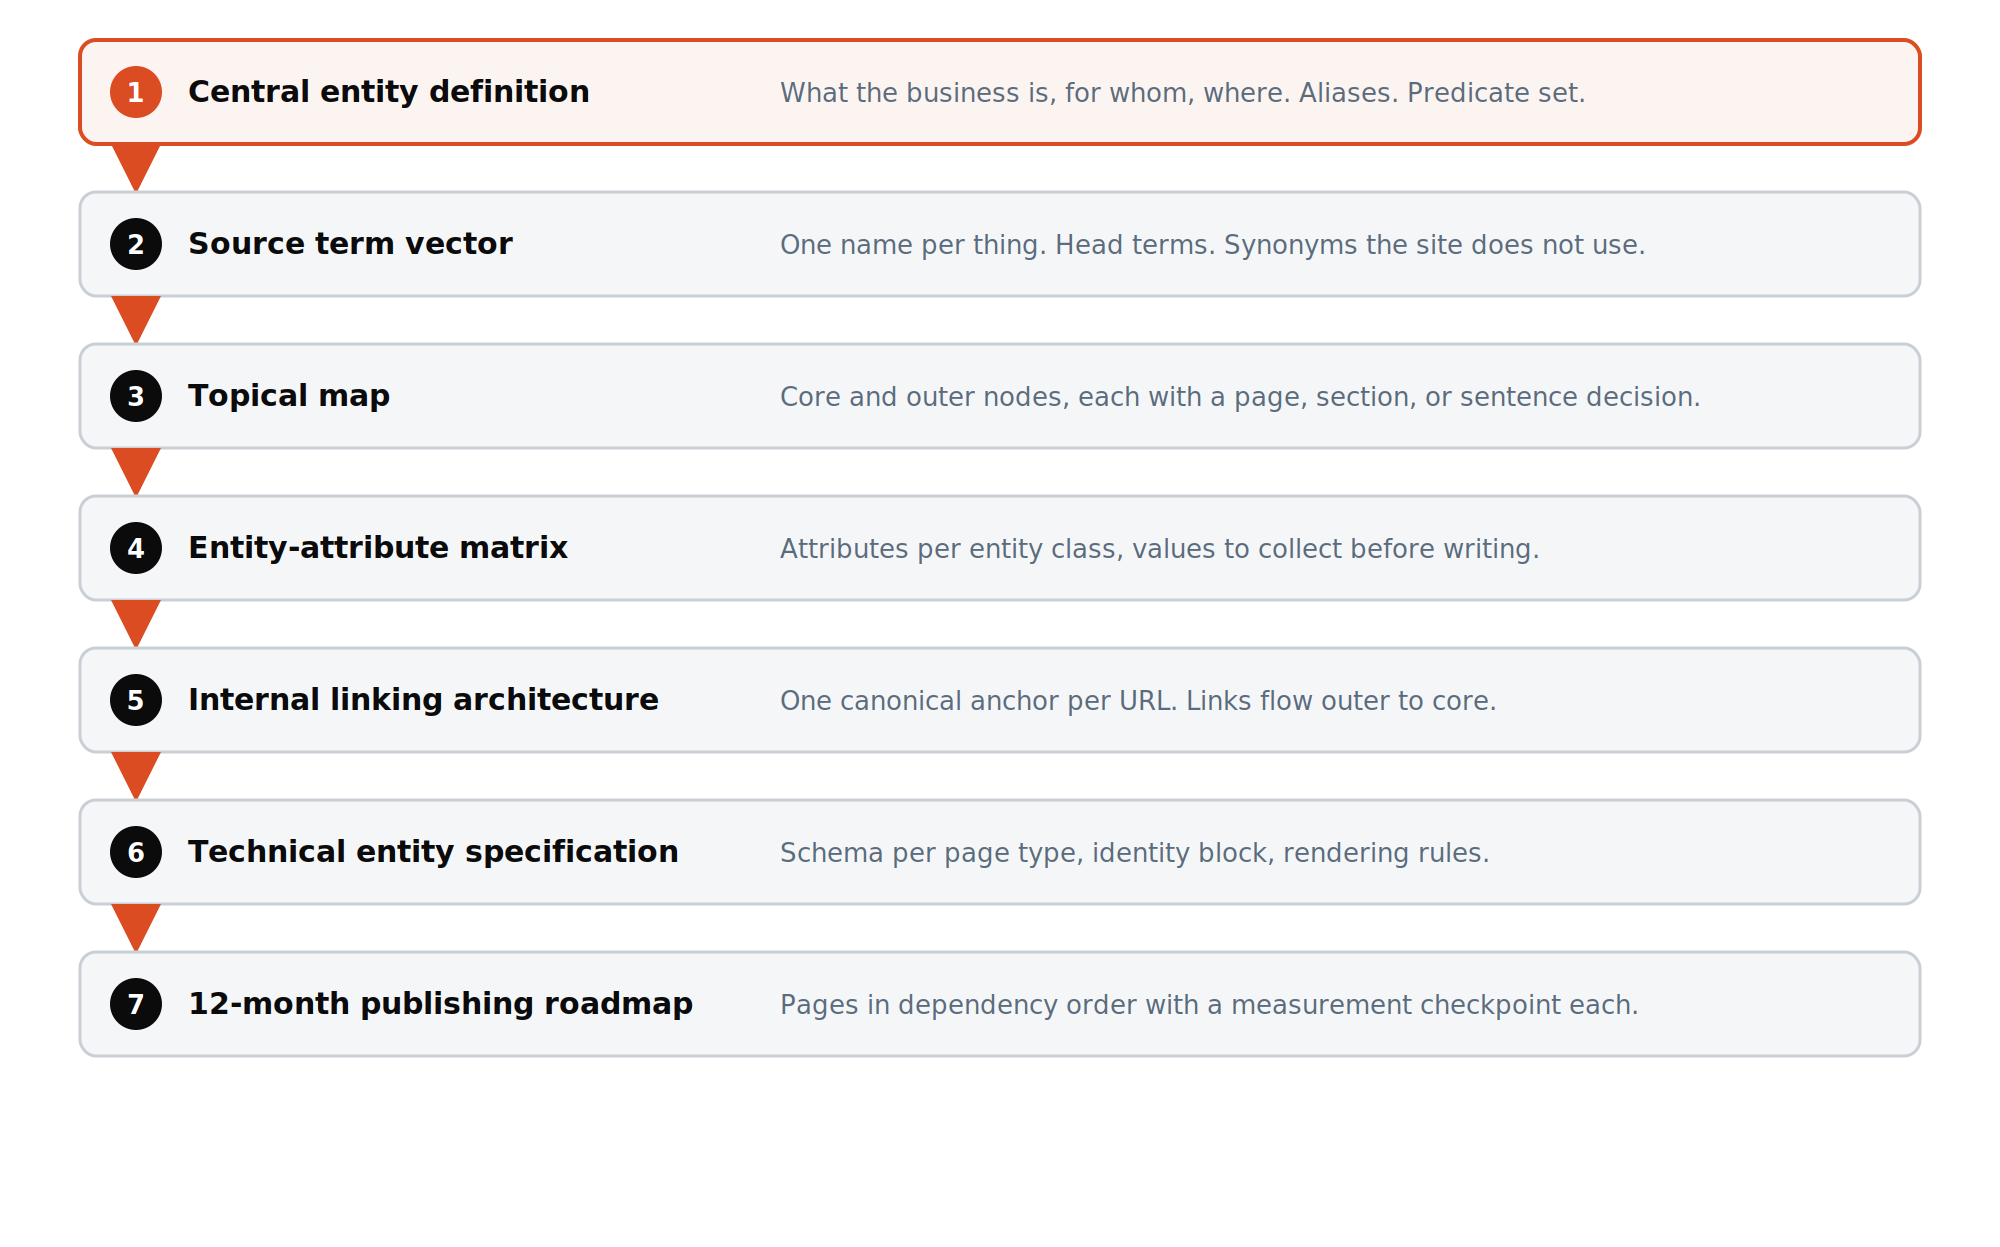Click the black step 2 number badge
This screenshot has width=2000, height=1247.
coord(136,244)
